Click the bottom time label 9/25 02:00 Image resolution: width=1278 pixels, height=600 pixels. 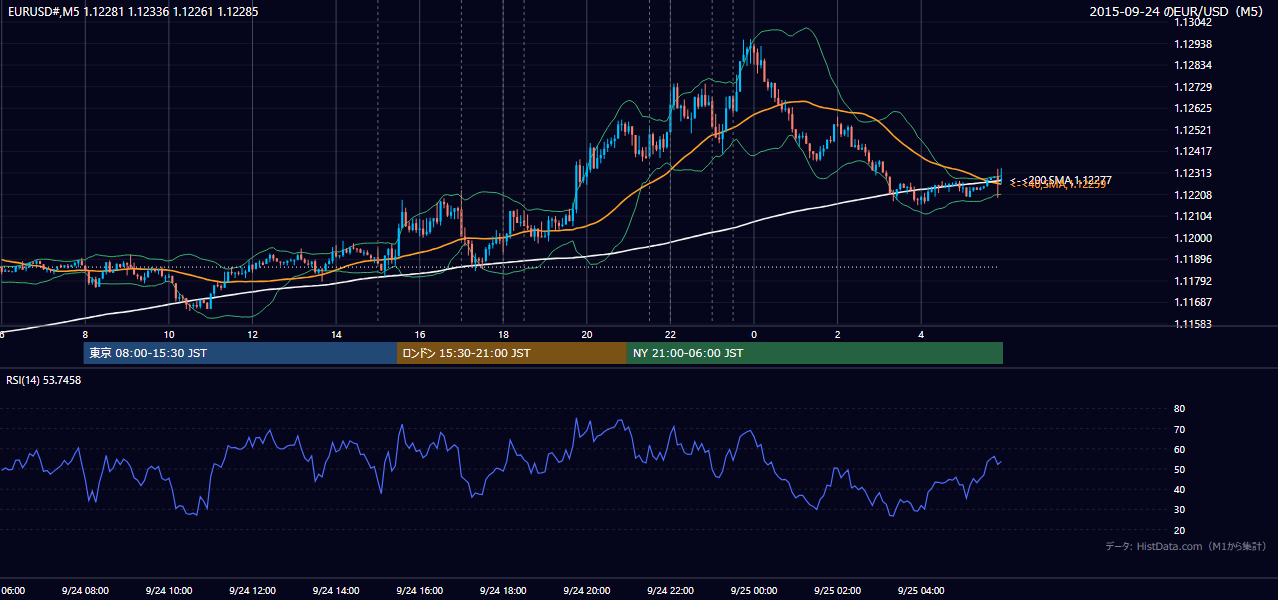click(x=837, y=590)
